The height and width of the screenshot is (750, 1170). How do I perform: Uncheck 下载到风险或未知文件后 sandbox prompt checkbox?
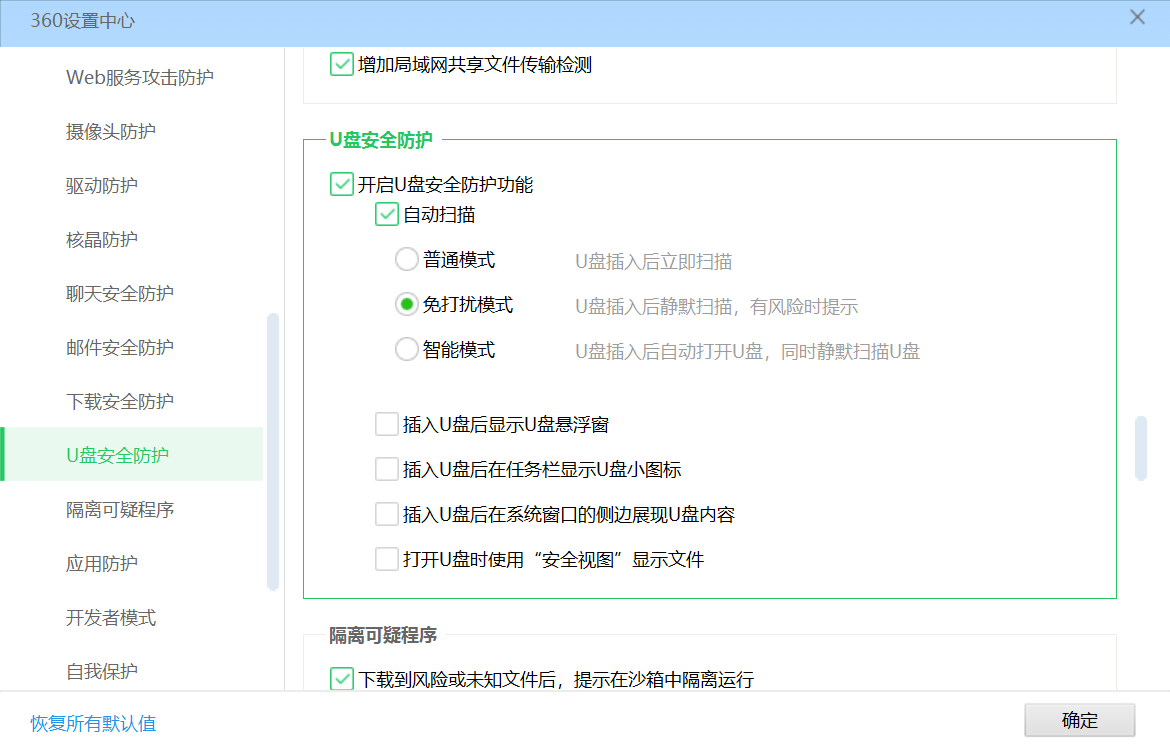[342, 679]
